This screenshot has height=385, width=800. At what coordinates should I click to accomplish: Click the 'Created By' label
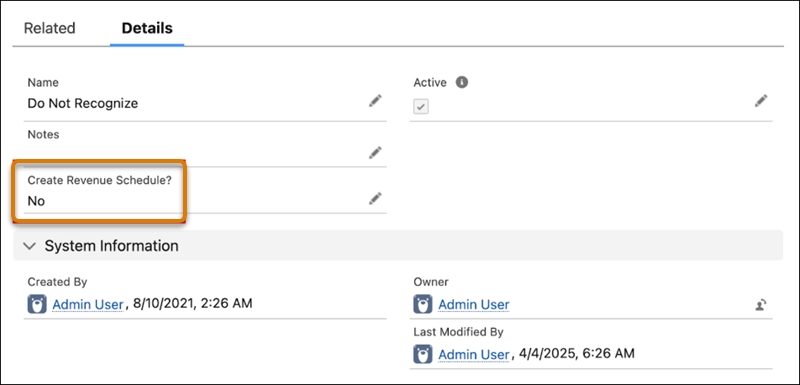pos(57,282)
